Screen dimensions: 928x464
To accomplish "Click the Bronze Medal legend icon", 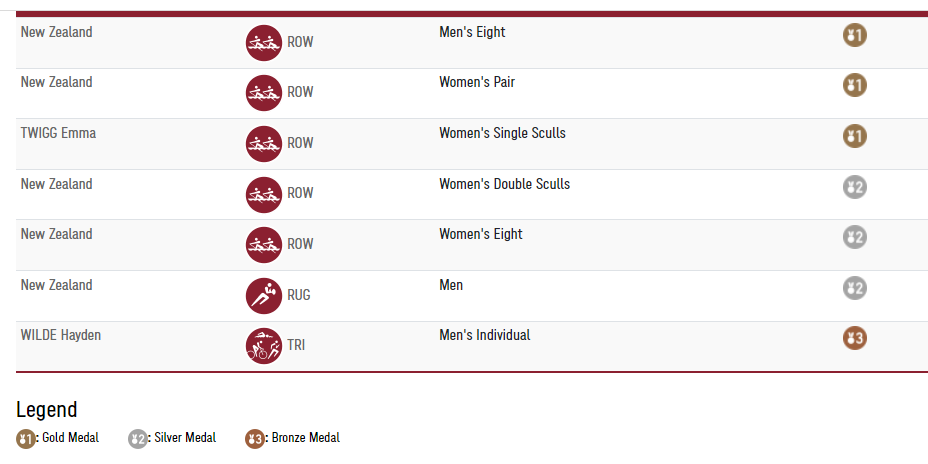I will [x=255, y=438].
